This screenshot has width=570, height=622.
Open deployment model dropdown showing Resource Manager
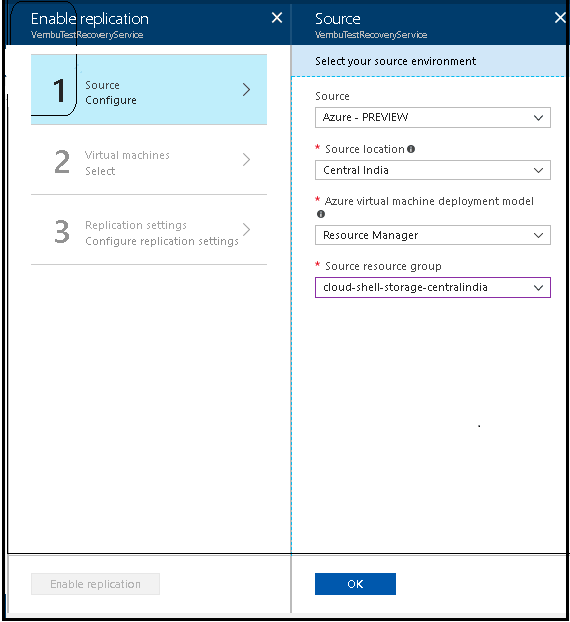pyautogui.click(x=433, y=235)
